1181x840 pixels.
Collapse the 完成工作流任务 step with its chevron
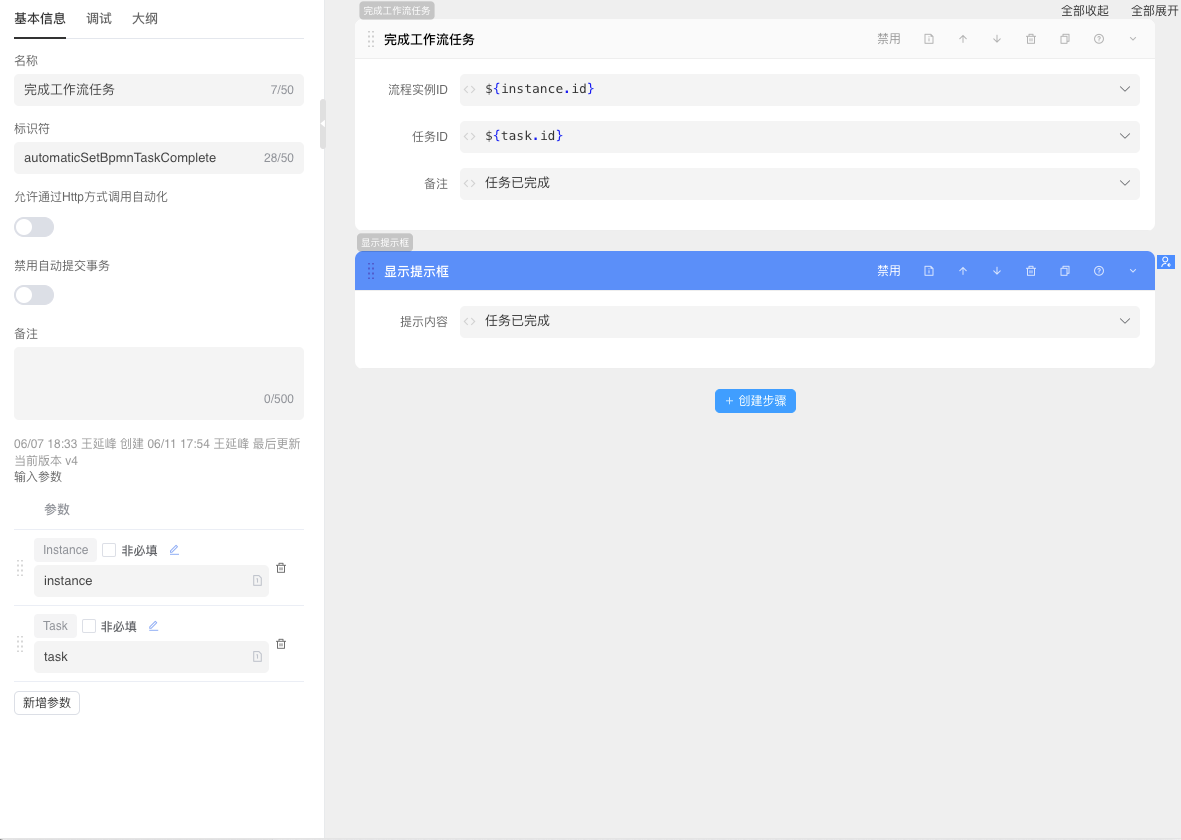point(1133,39)
